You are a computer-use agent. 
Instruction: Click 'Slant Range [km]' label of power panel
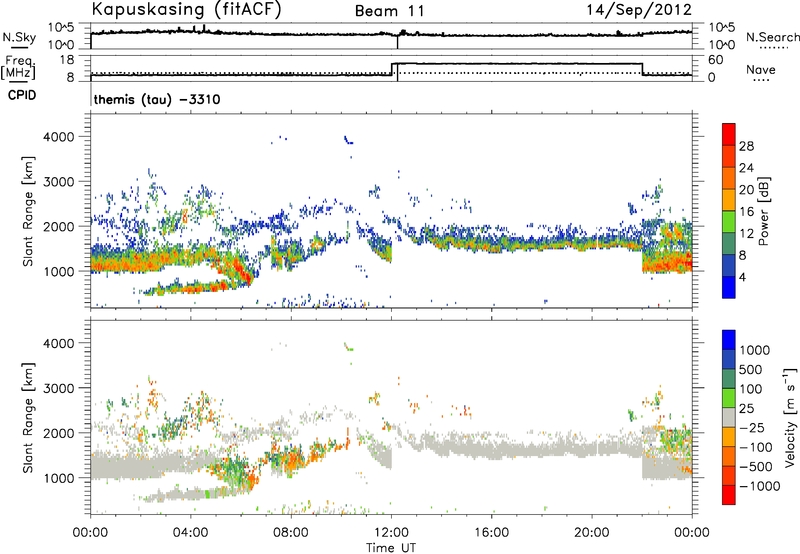coord(28,211)
